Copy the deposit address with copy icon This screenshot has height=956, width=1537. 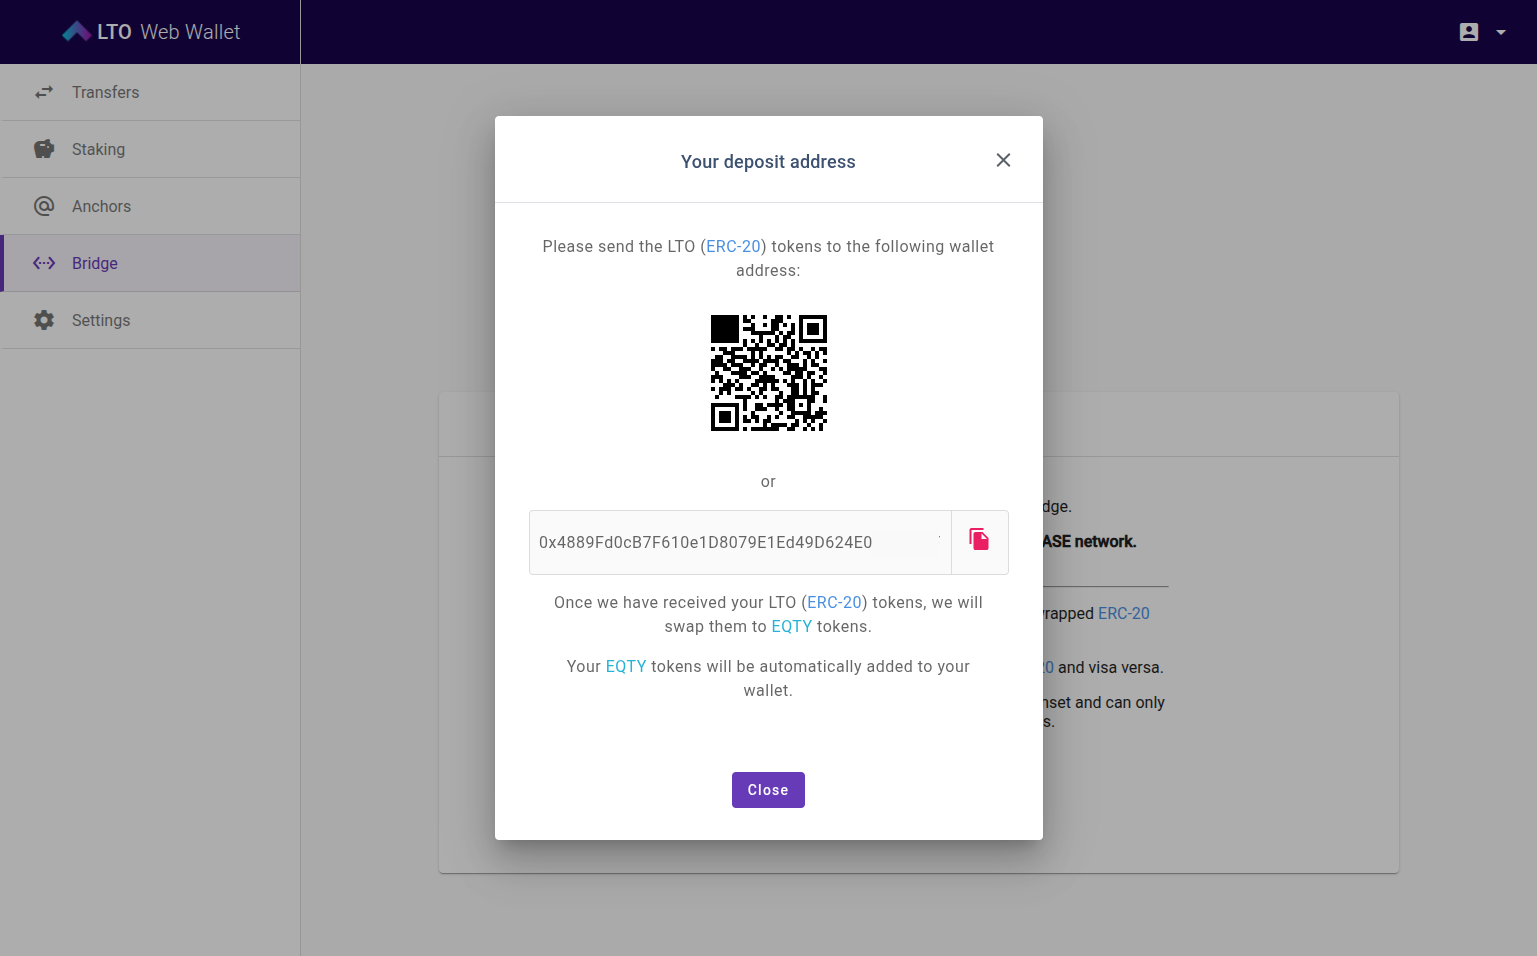(x=979, y=541)
